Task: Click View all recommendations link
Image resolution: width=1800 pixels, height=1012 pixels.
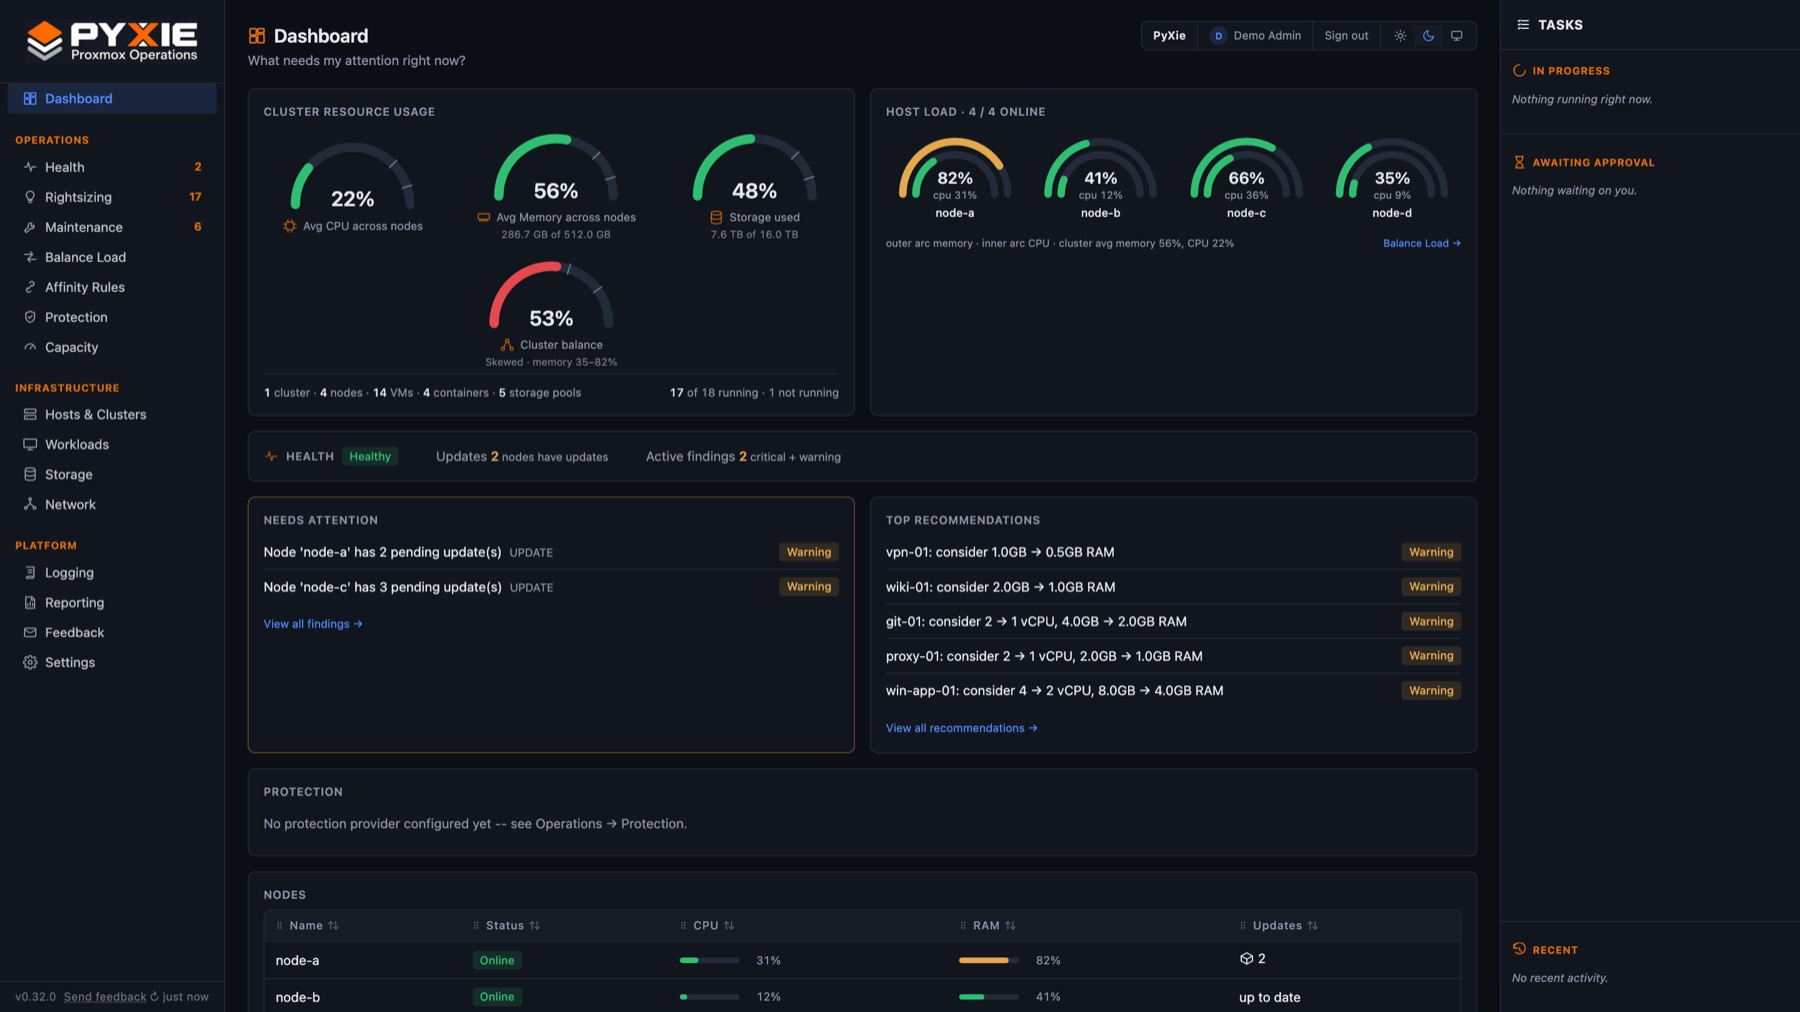Action: [x=962, y=728]
